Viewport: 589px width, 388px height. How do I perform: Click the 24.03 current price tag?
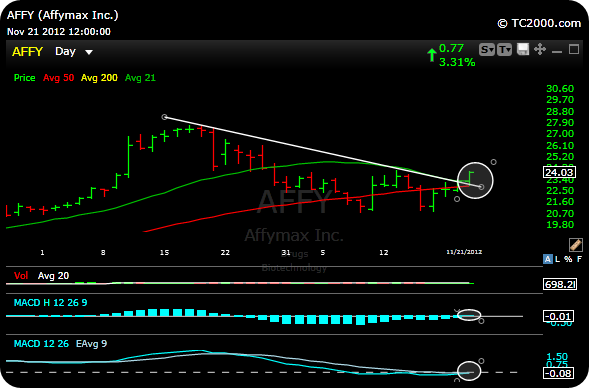(x=559, y=172)
